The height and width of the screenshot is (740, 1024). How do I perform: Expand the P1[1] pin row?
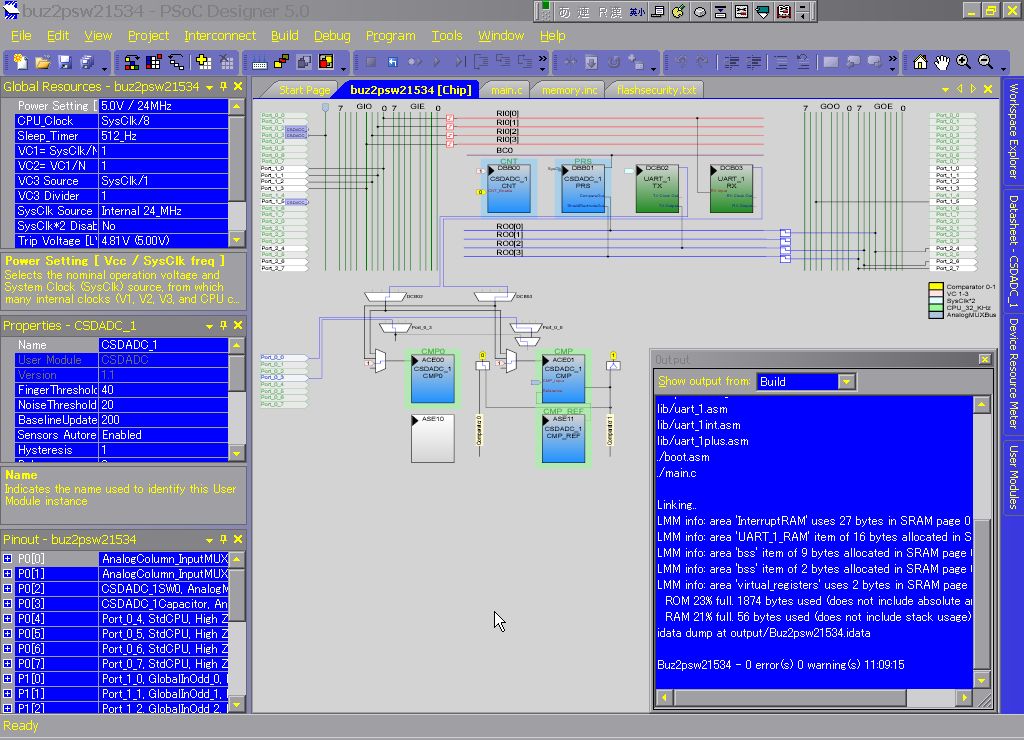[7, 694]
